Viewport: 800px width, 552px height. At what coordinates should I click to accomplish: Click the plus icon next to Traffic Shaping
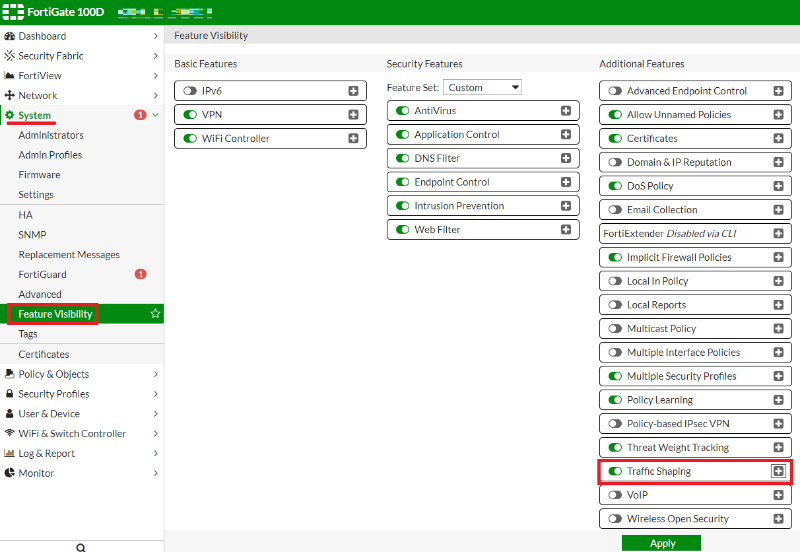(x=778, y=471)
